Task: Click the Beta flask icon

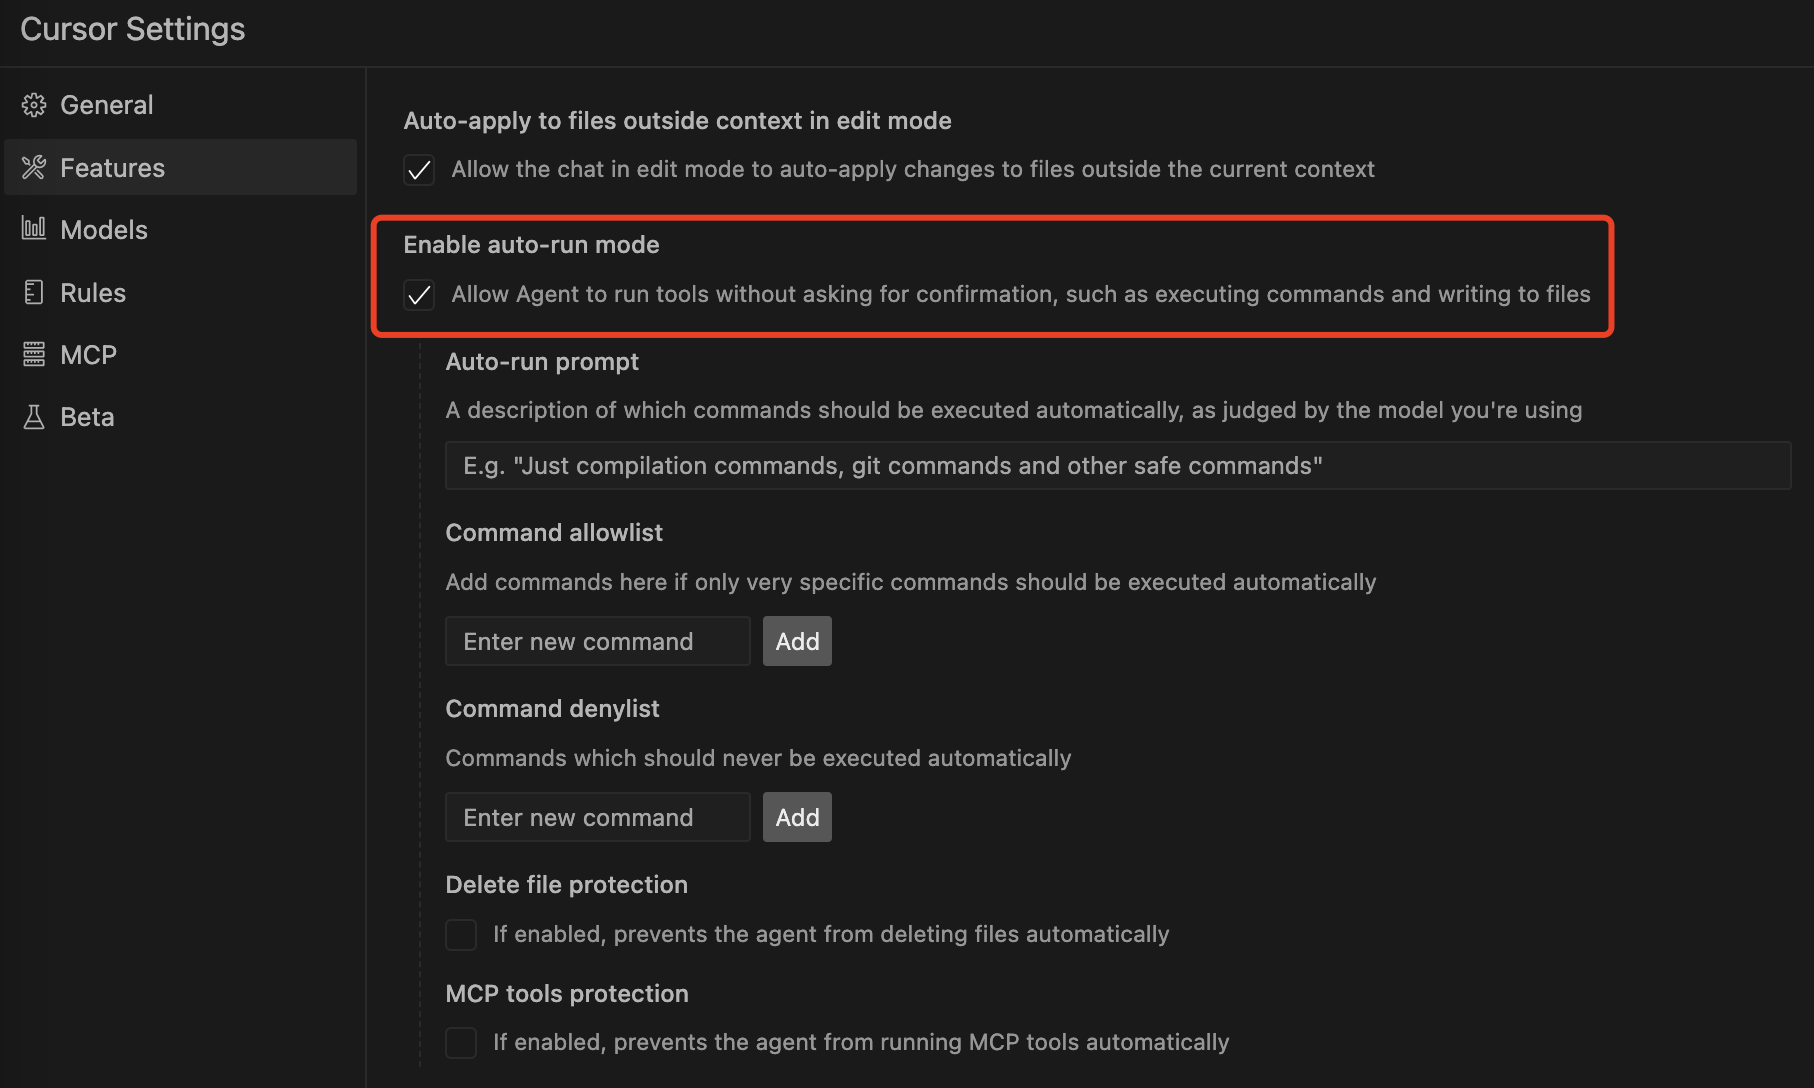Action: (34, 417)
